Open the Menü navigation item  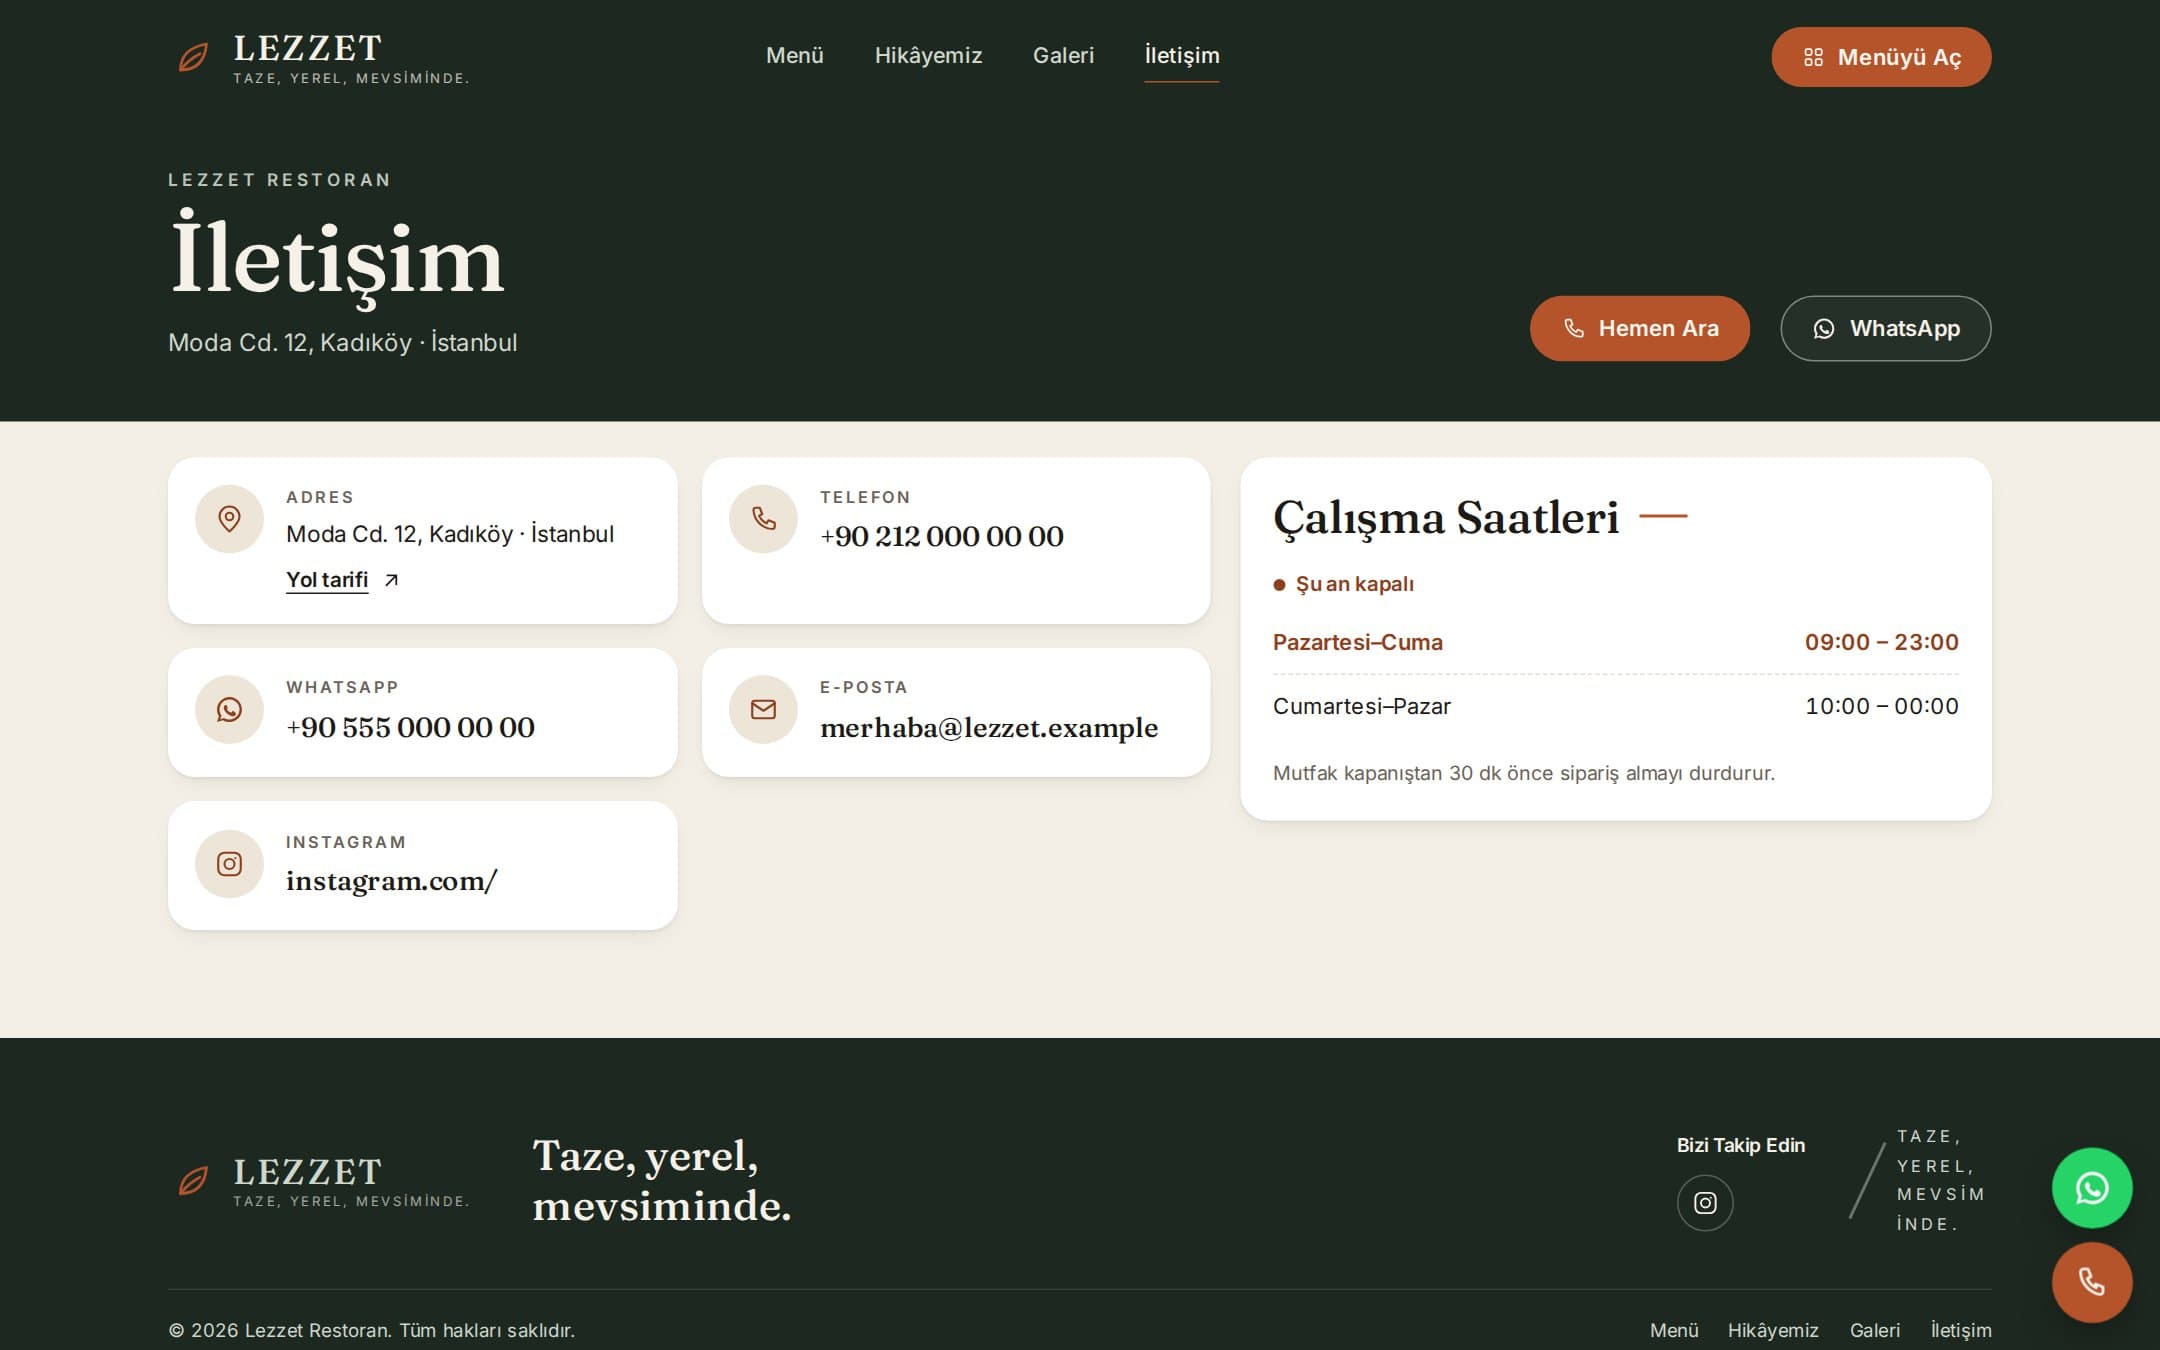[x=795, y=56]
